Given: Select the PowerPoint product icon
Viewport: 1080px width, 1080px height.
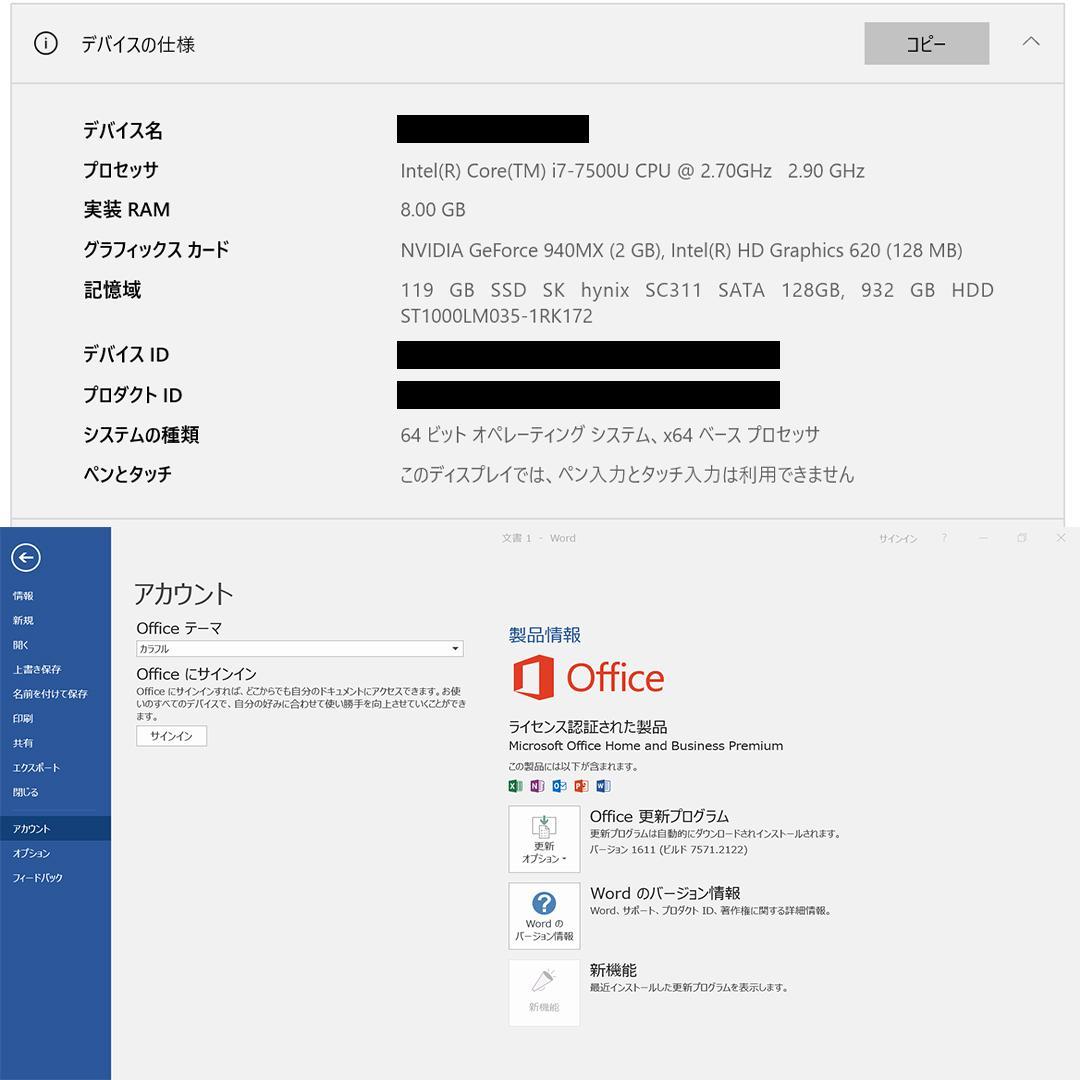Looking at the screenshot, I should [x=580, y=786].
